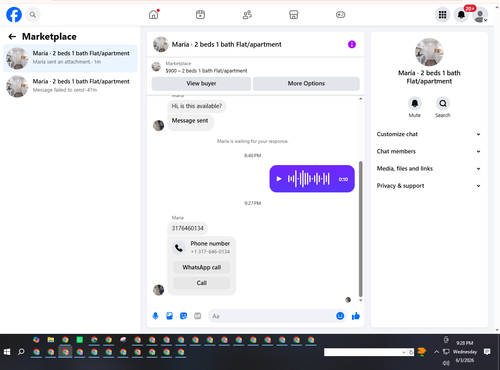Open the Marketplace storefront tab icon
This screenshot has height=370, width=500.
294,15
